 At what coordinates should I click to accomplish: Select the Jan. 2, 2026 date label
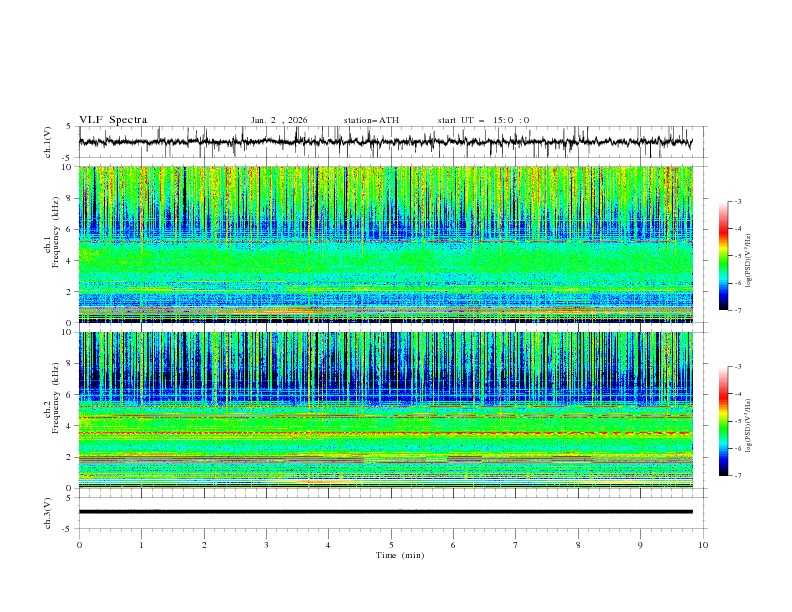click(x=279, y=120)
